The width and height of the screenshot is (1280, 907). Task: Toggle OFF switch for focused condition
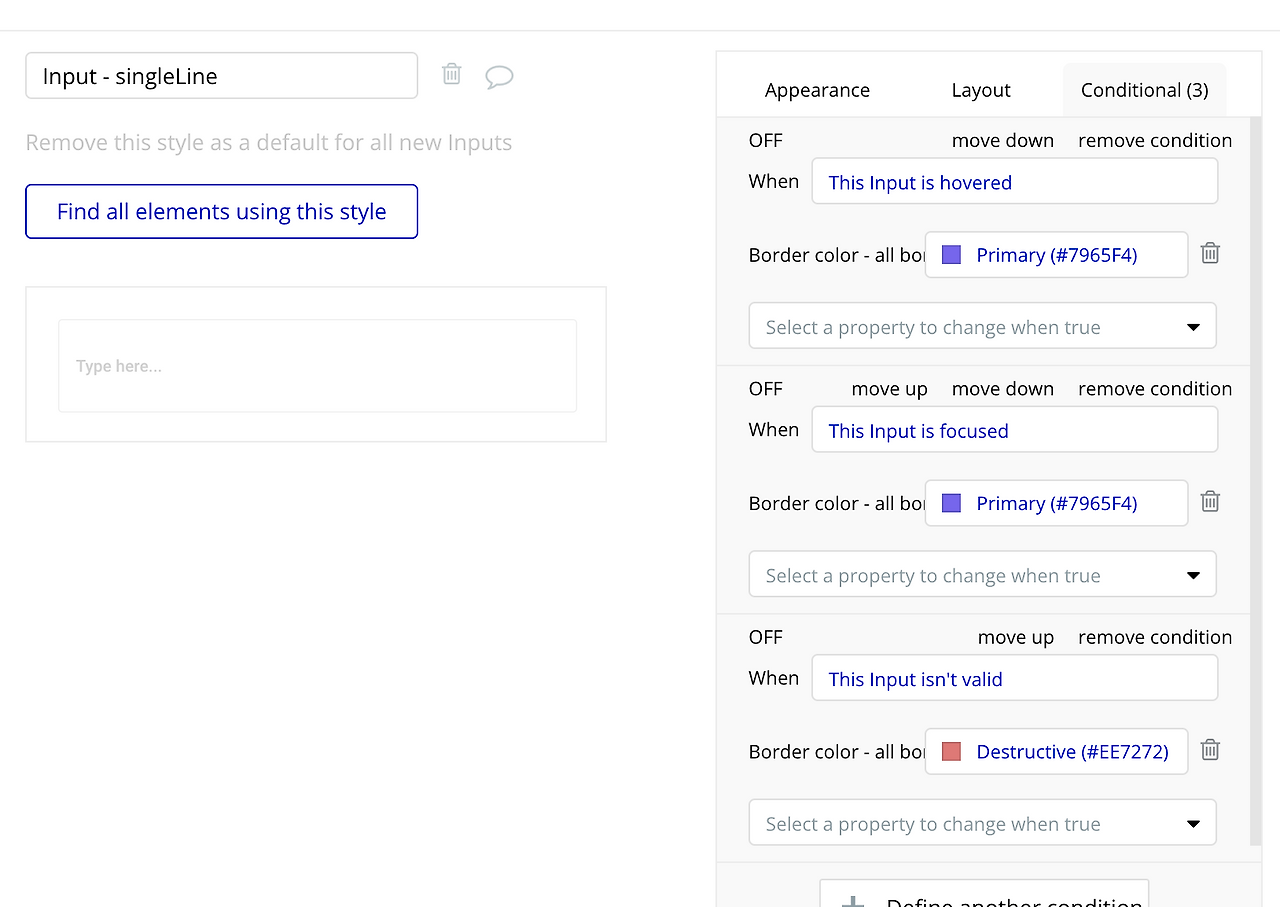765,389
